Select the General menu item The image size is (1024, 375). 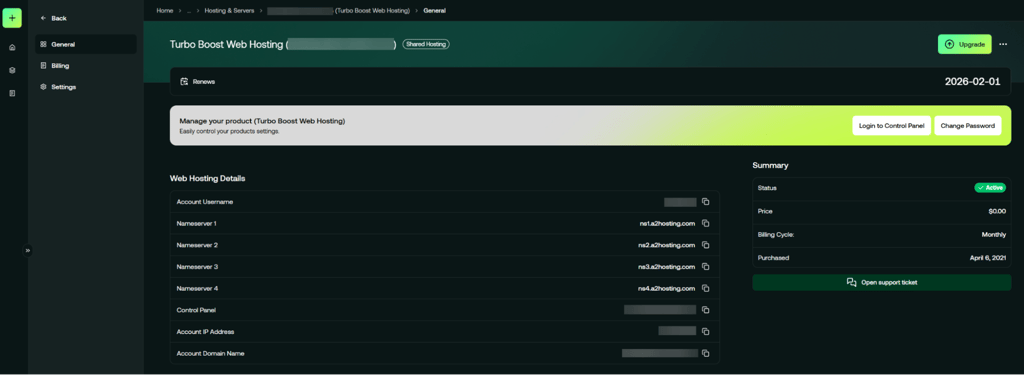coord(86,44)
